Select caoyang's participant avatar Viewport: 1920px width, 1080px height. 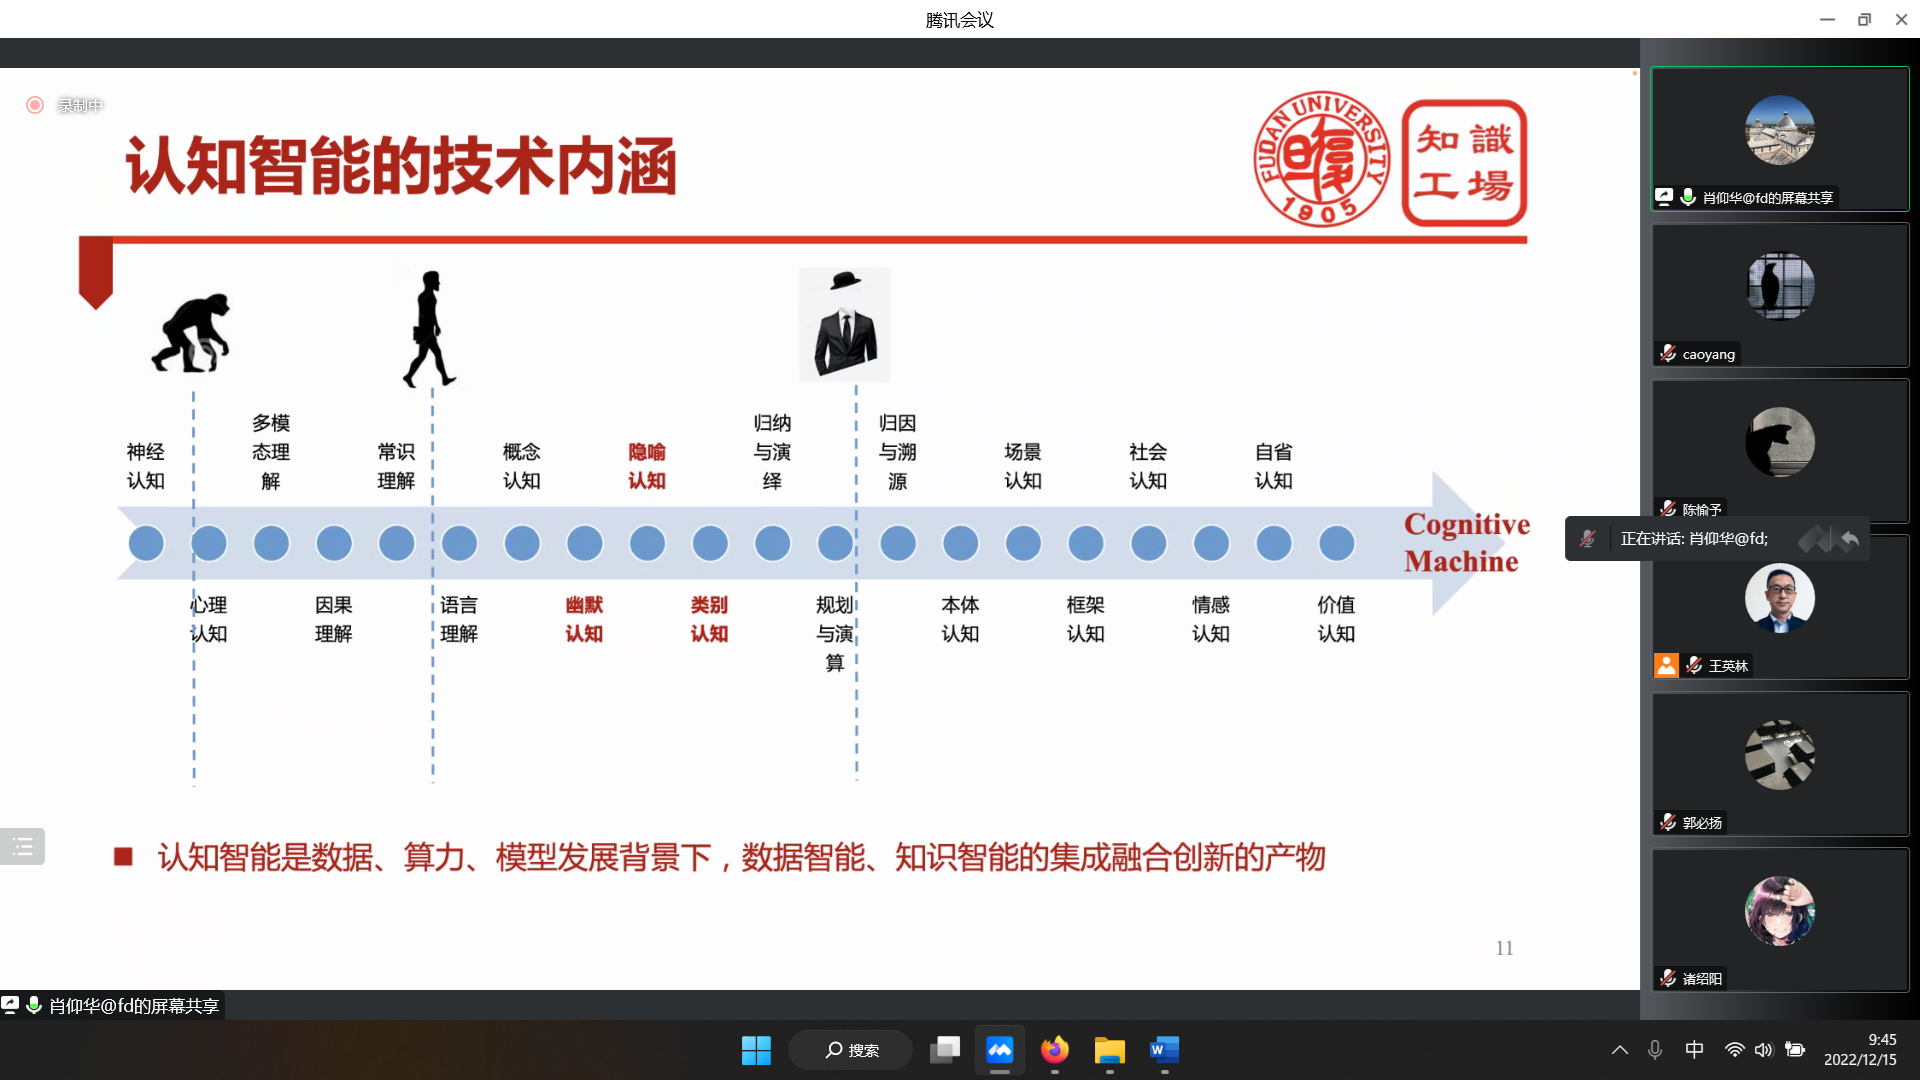pos(1780,286)
